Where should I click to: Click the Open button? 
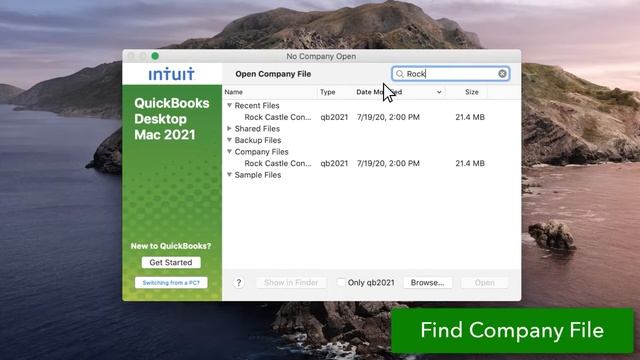484,282
